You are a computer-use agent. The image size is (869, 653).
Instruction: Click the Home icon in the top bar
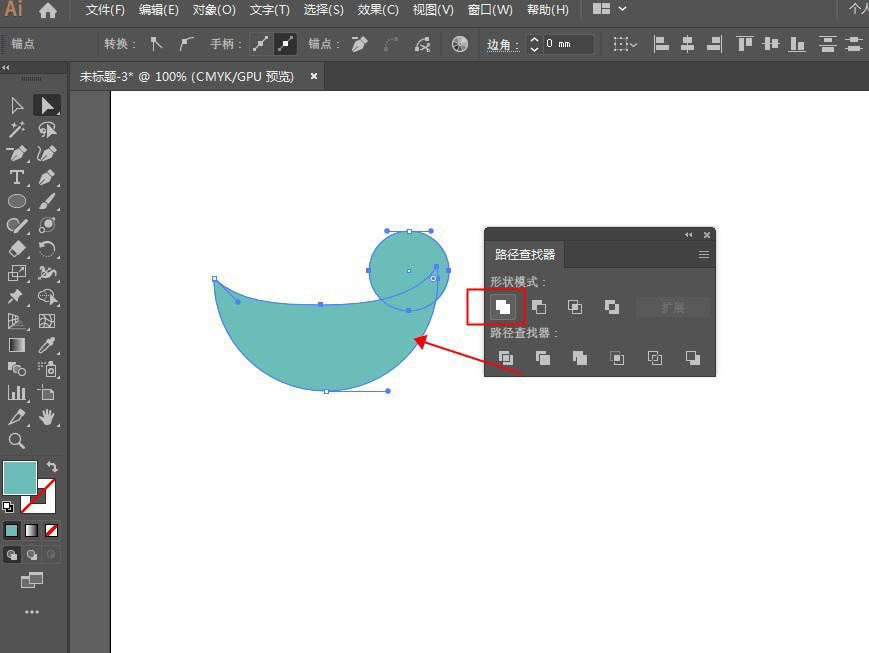tap(48, 10)
